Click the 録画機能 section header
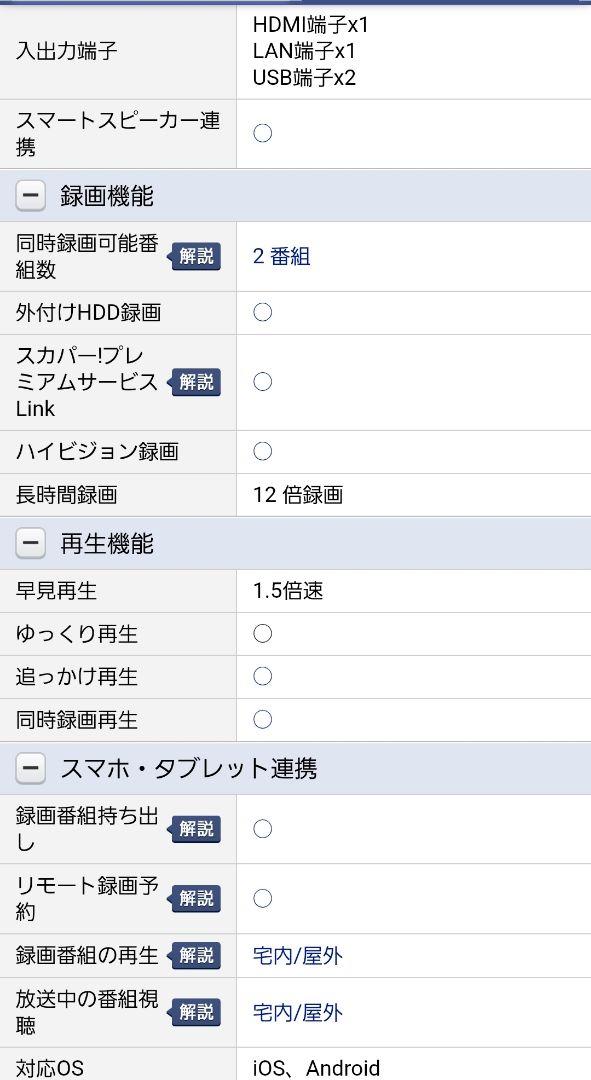591x1080 pixels. 296,197
